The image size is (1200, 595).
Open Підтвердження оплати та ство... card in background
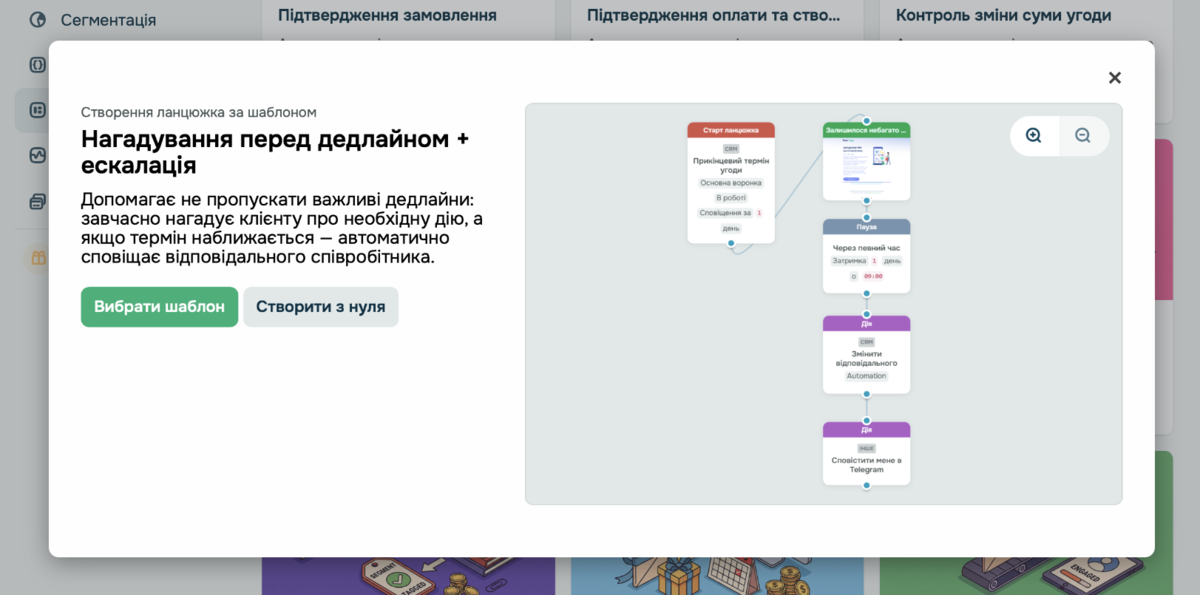point(714,15)
